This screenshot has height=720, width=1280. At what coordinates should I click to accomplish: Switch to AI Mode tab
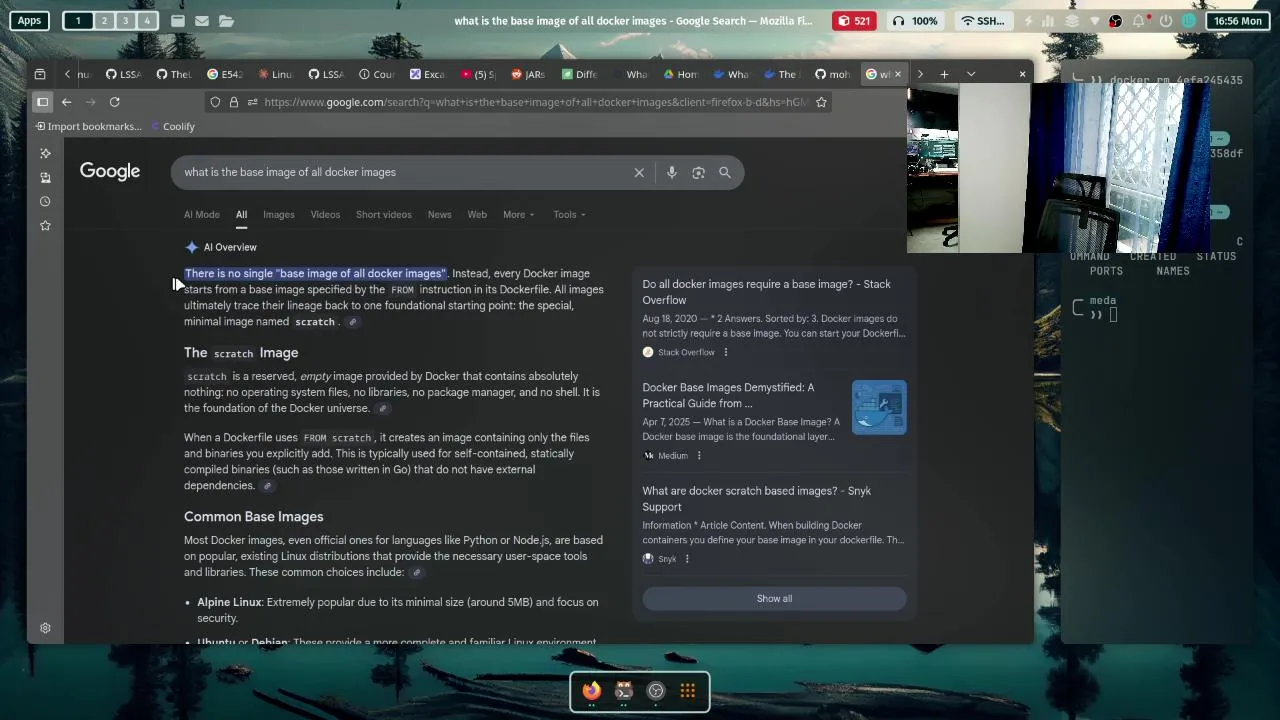pos(201,215)
